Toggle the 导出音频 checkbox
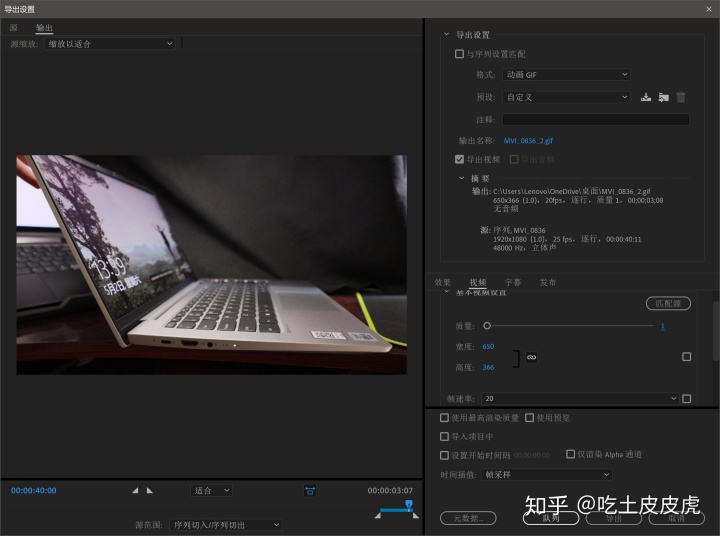 tap(514, 159)
